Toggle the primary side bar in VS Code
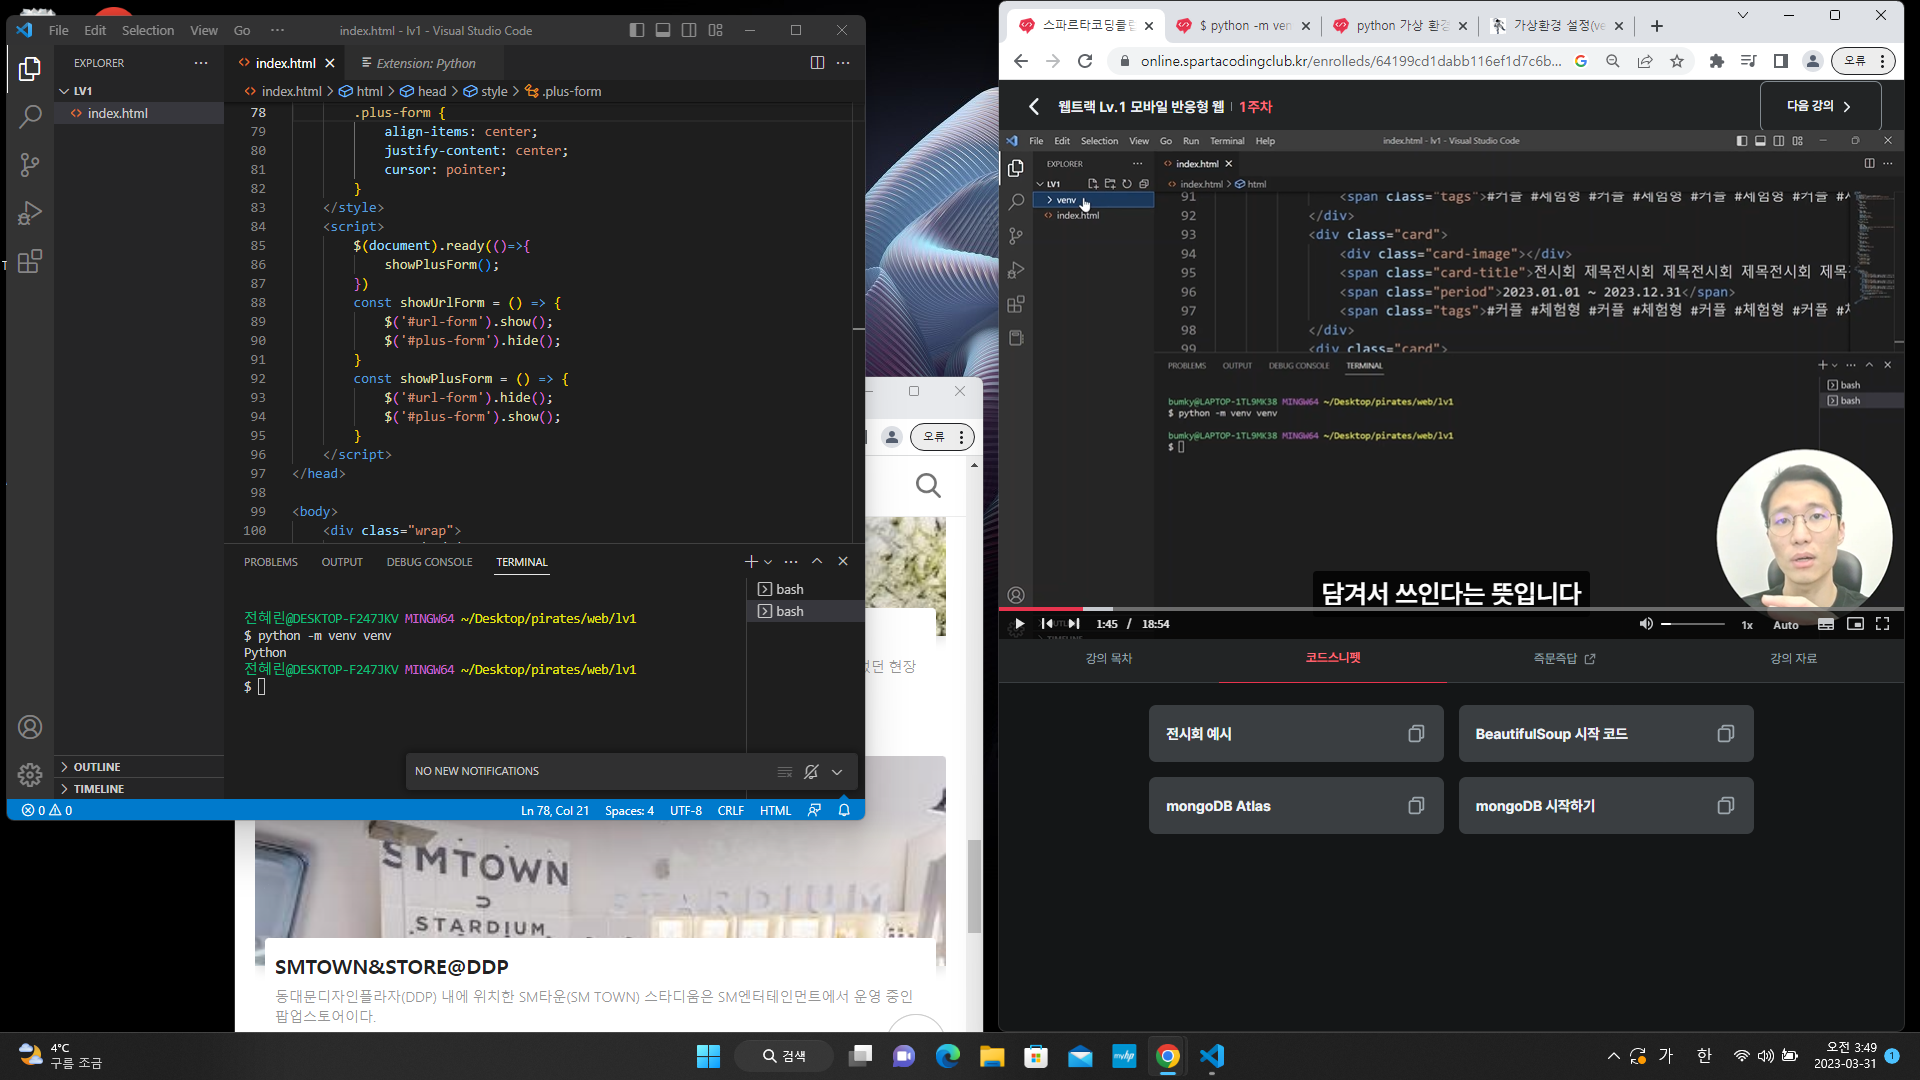Image resolution: width=1920 pixels, height=1080 pixels. tap(637, 31)
